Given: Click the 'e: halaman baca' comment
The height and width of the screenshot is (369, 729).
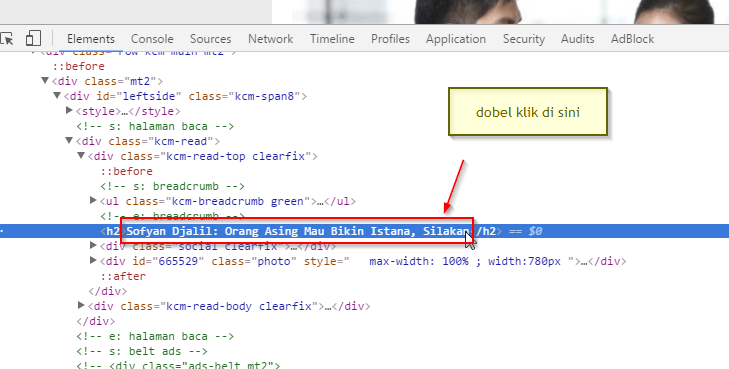Looking at the screenshot, I should (155, 336).
